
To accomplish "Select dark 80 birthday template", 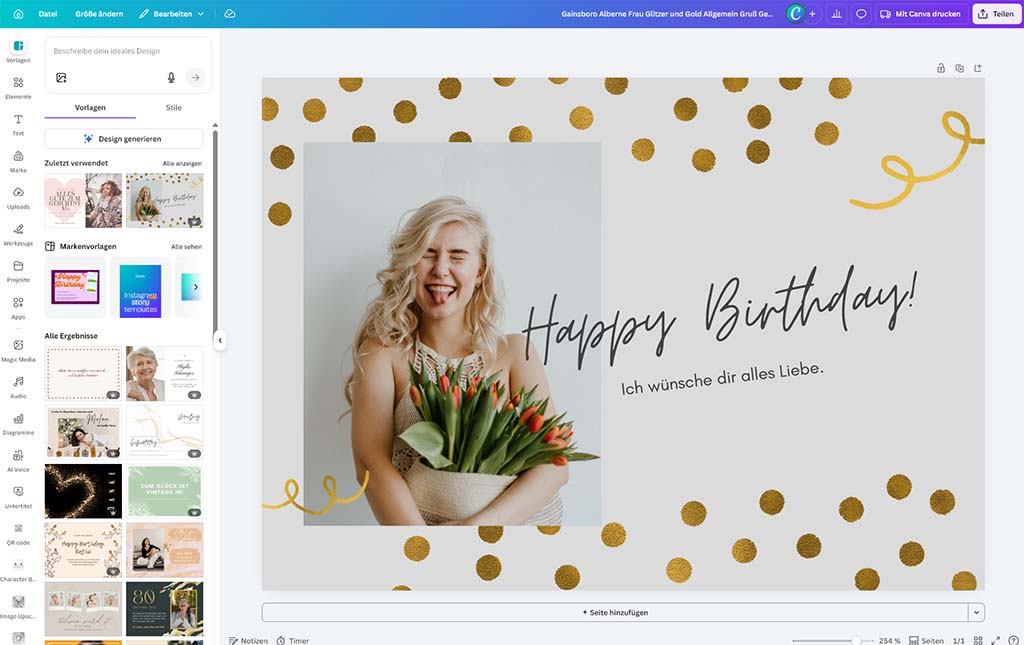I will pyautogui.click(x=164, y=608).
